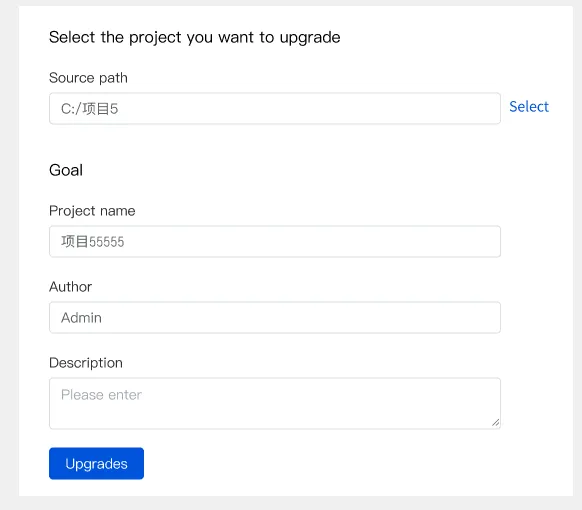Click the blue Upgrades button
The image size is (582, 510).
click(97, 463)
